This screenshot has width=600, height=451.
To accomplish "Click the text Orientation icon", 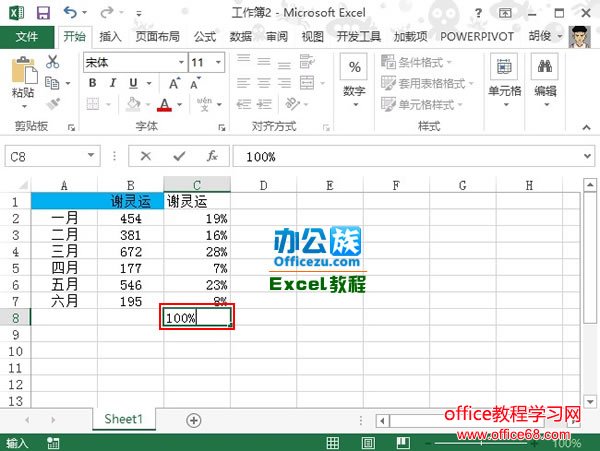I will pyautogui.click(x=292, y=104).
